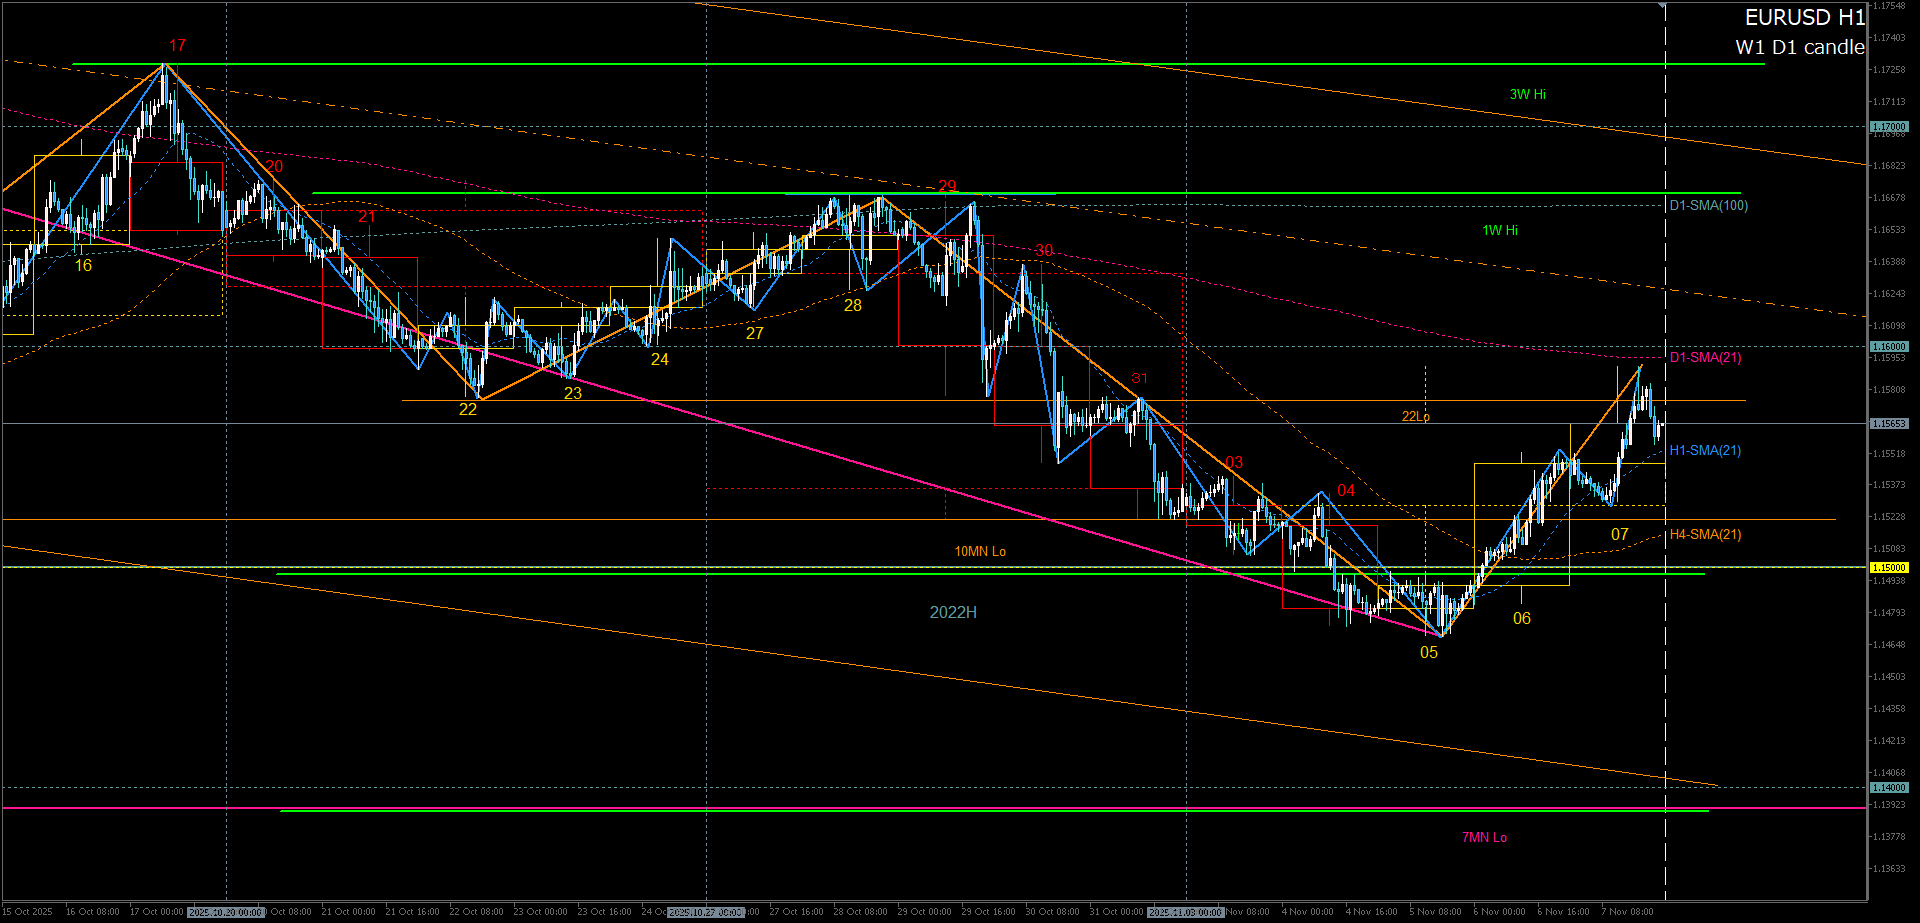Click the yellow 1.15000 price tag
The image size is (1920, 923).
1889,568
